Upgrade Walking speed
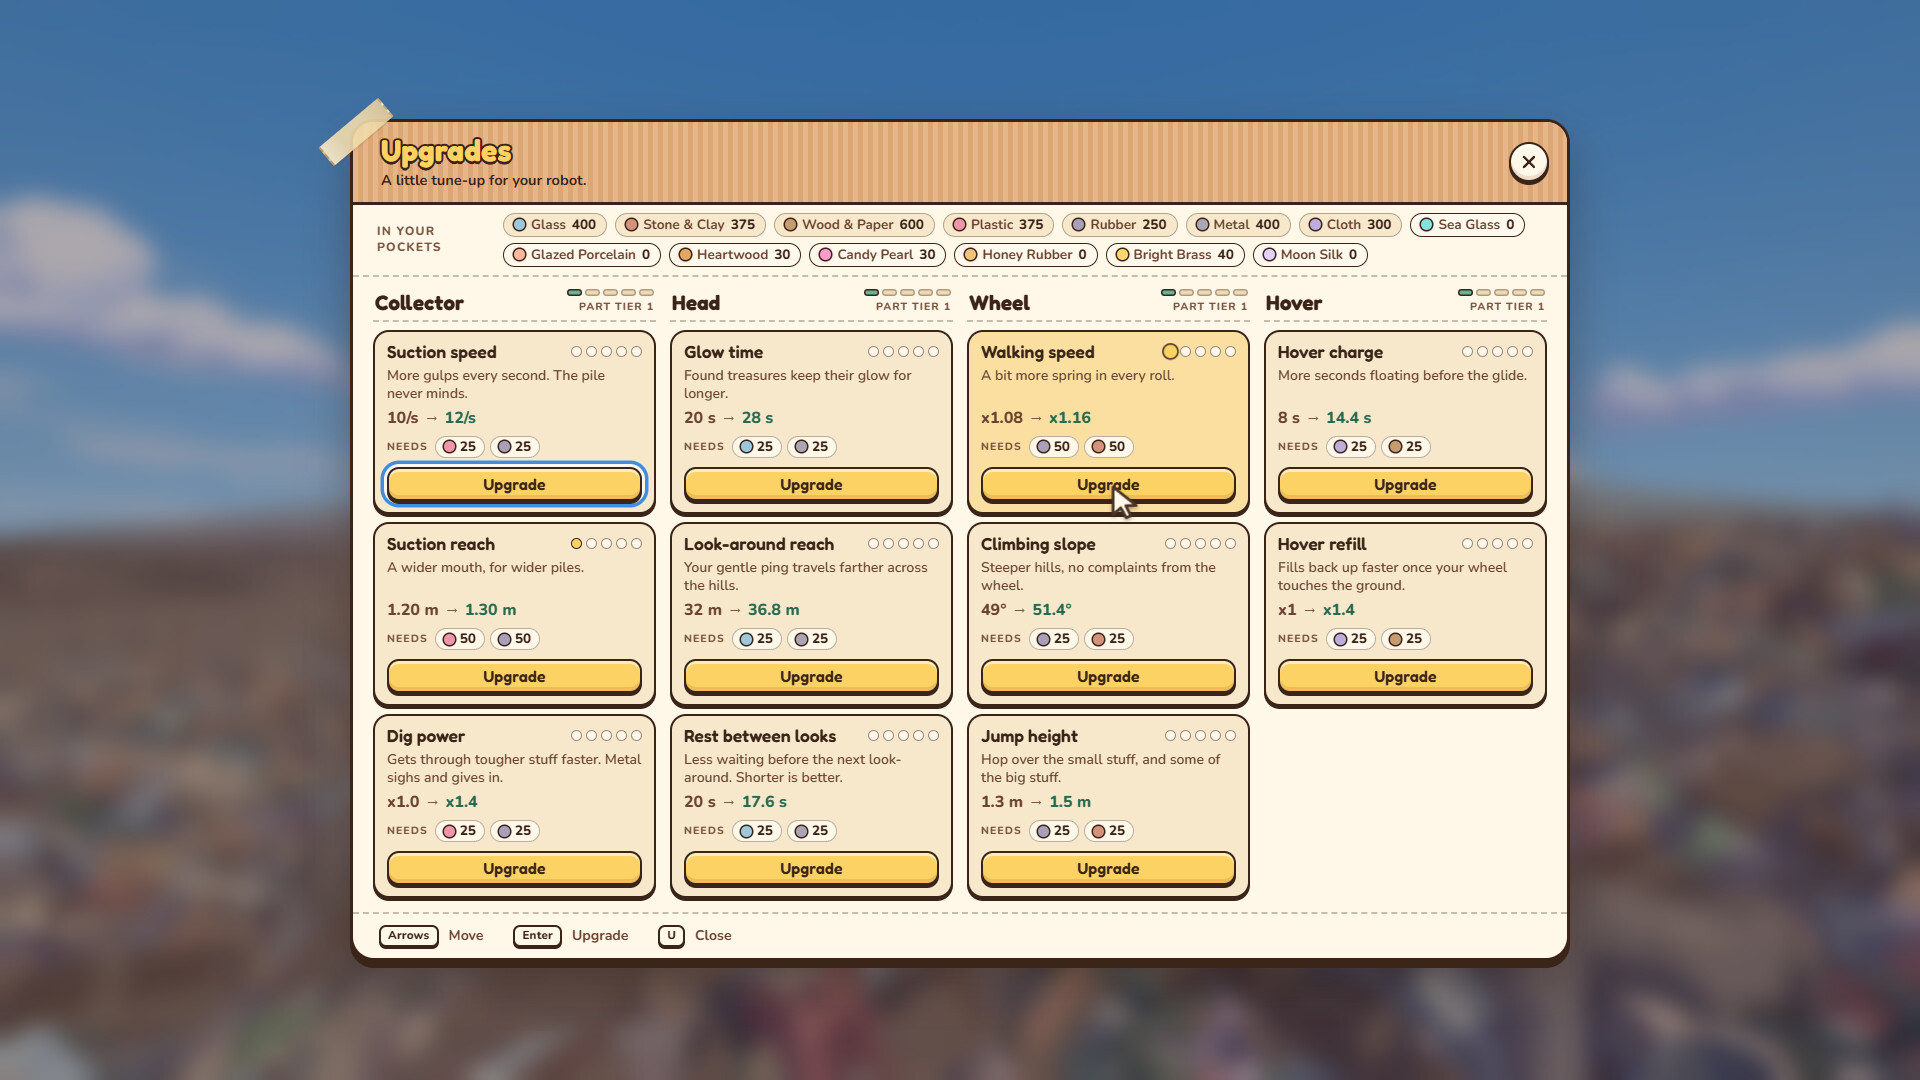Screen dimensions: 1920x1080 [x=1108, y=484]
